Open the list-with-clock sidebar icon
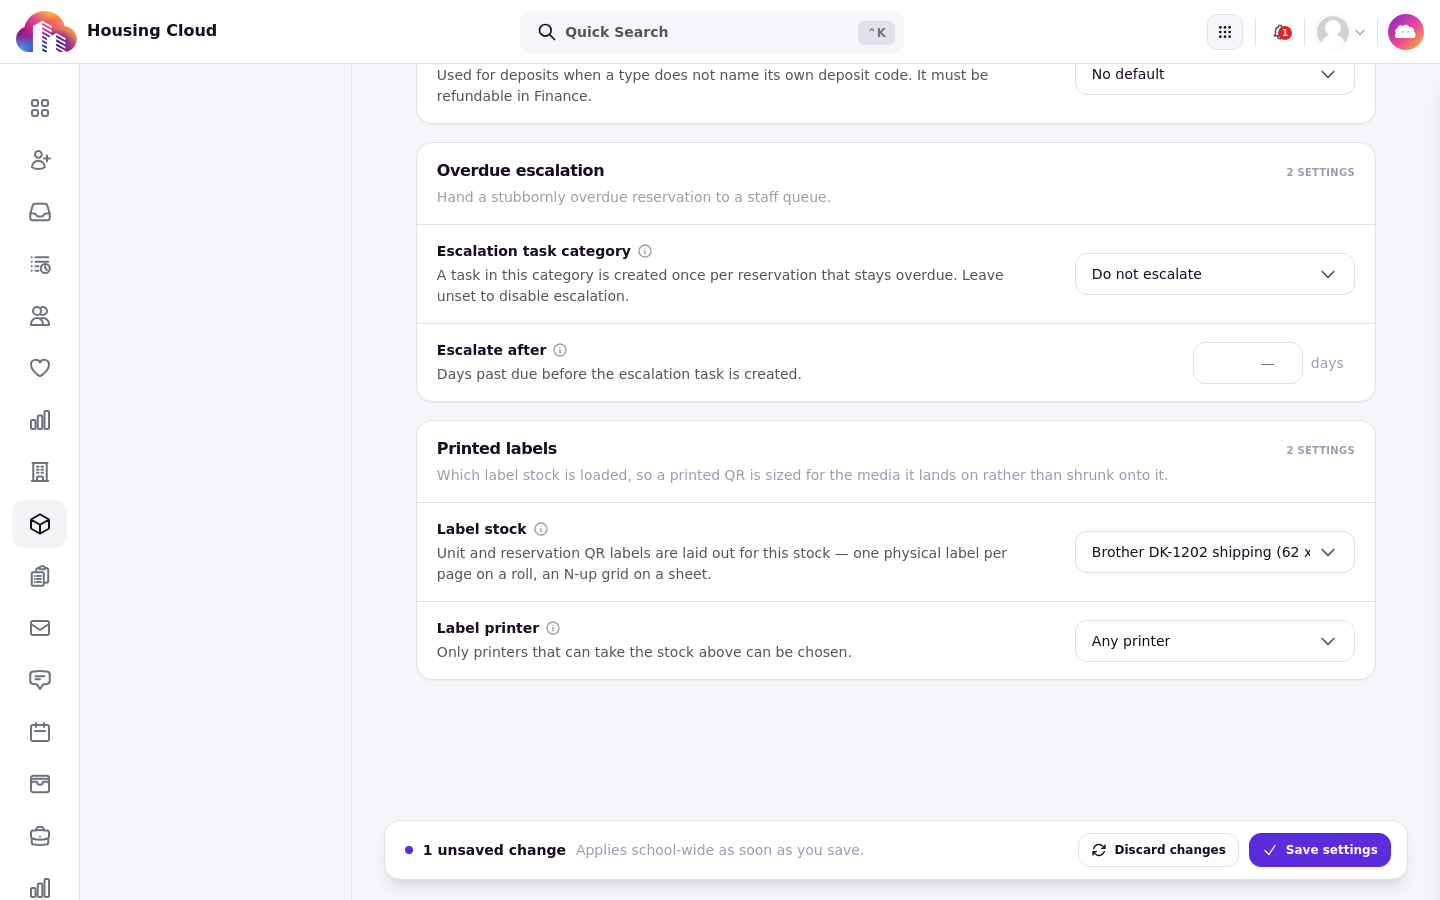The width and height of the screenshot is (1440, 900). coord(40,264)
